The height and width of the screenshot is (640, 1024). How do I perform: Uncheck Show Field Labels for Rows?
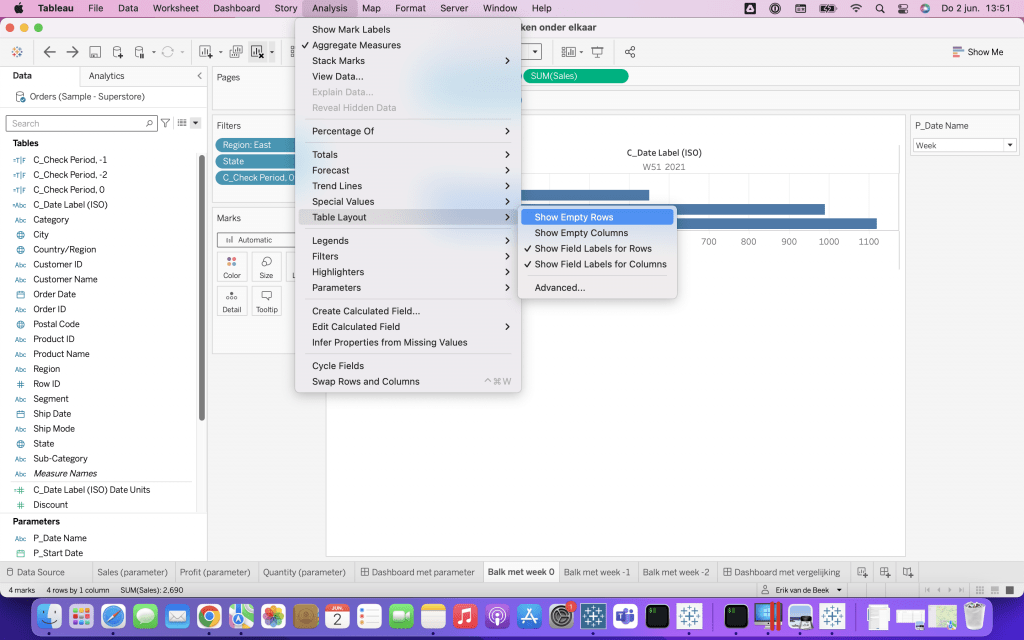click(x=593, y=249)
